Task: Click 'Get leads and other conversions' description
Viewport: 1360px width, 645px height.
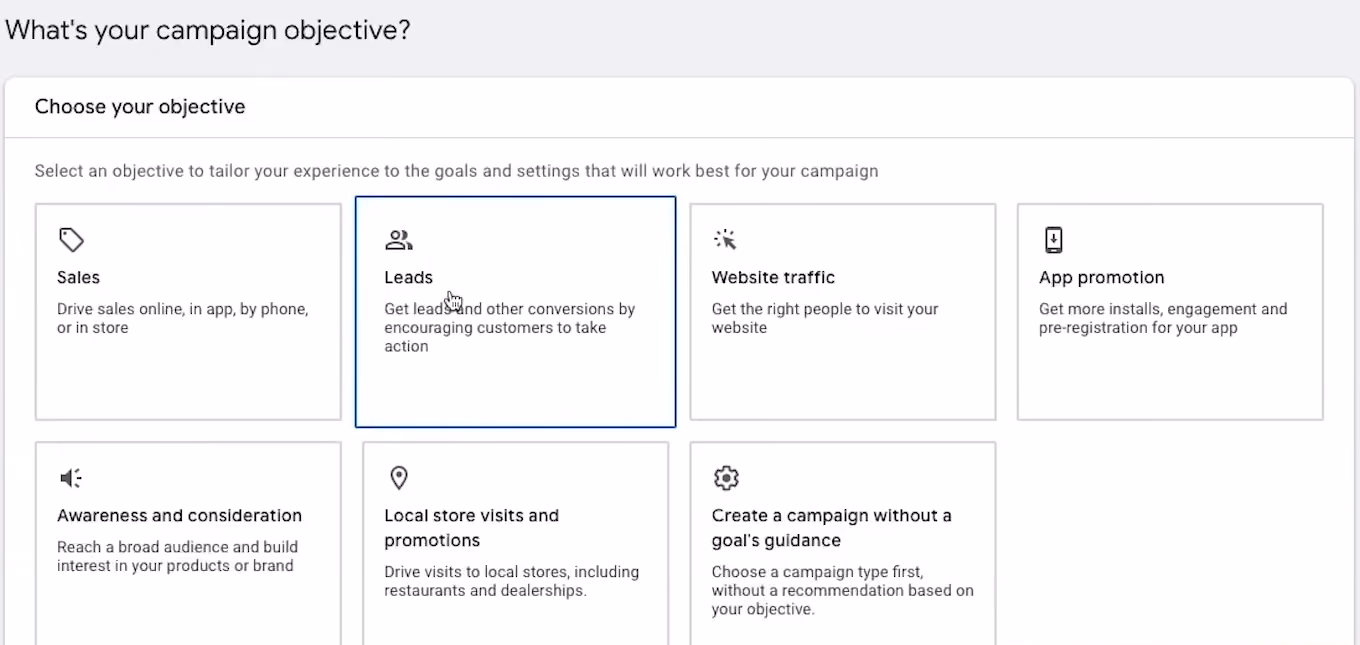Action: tap(509, 328)
